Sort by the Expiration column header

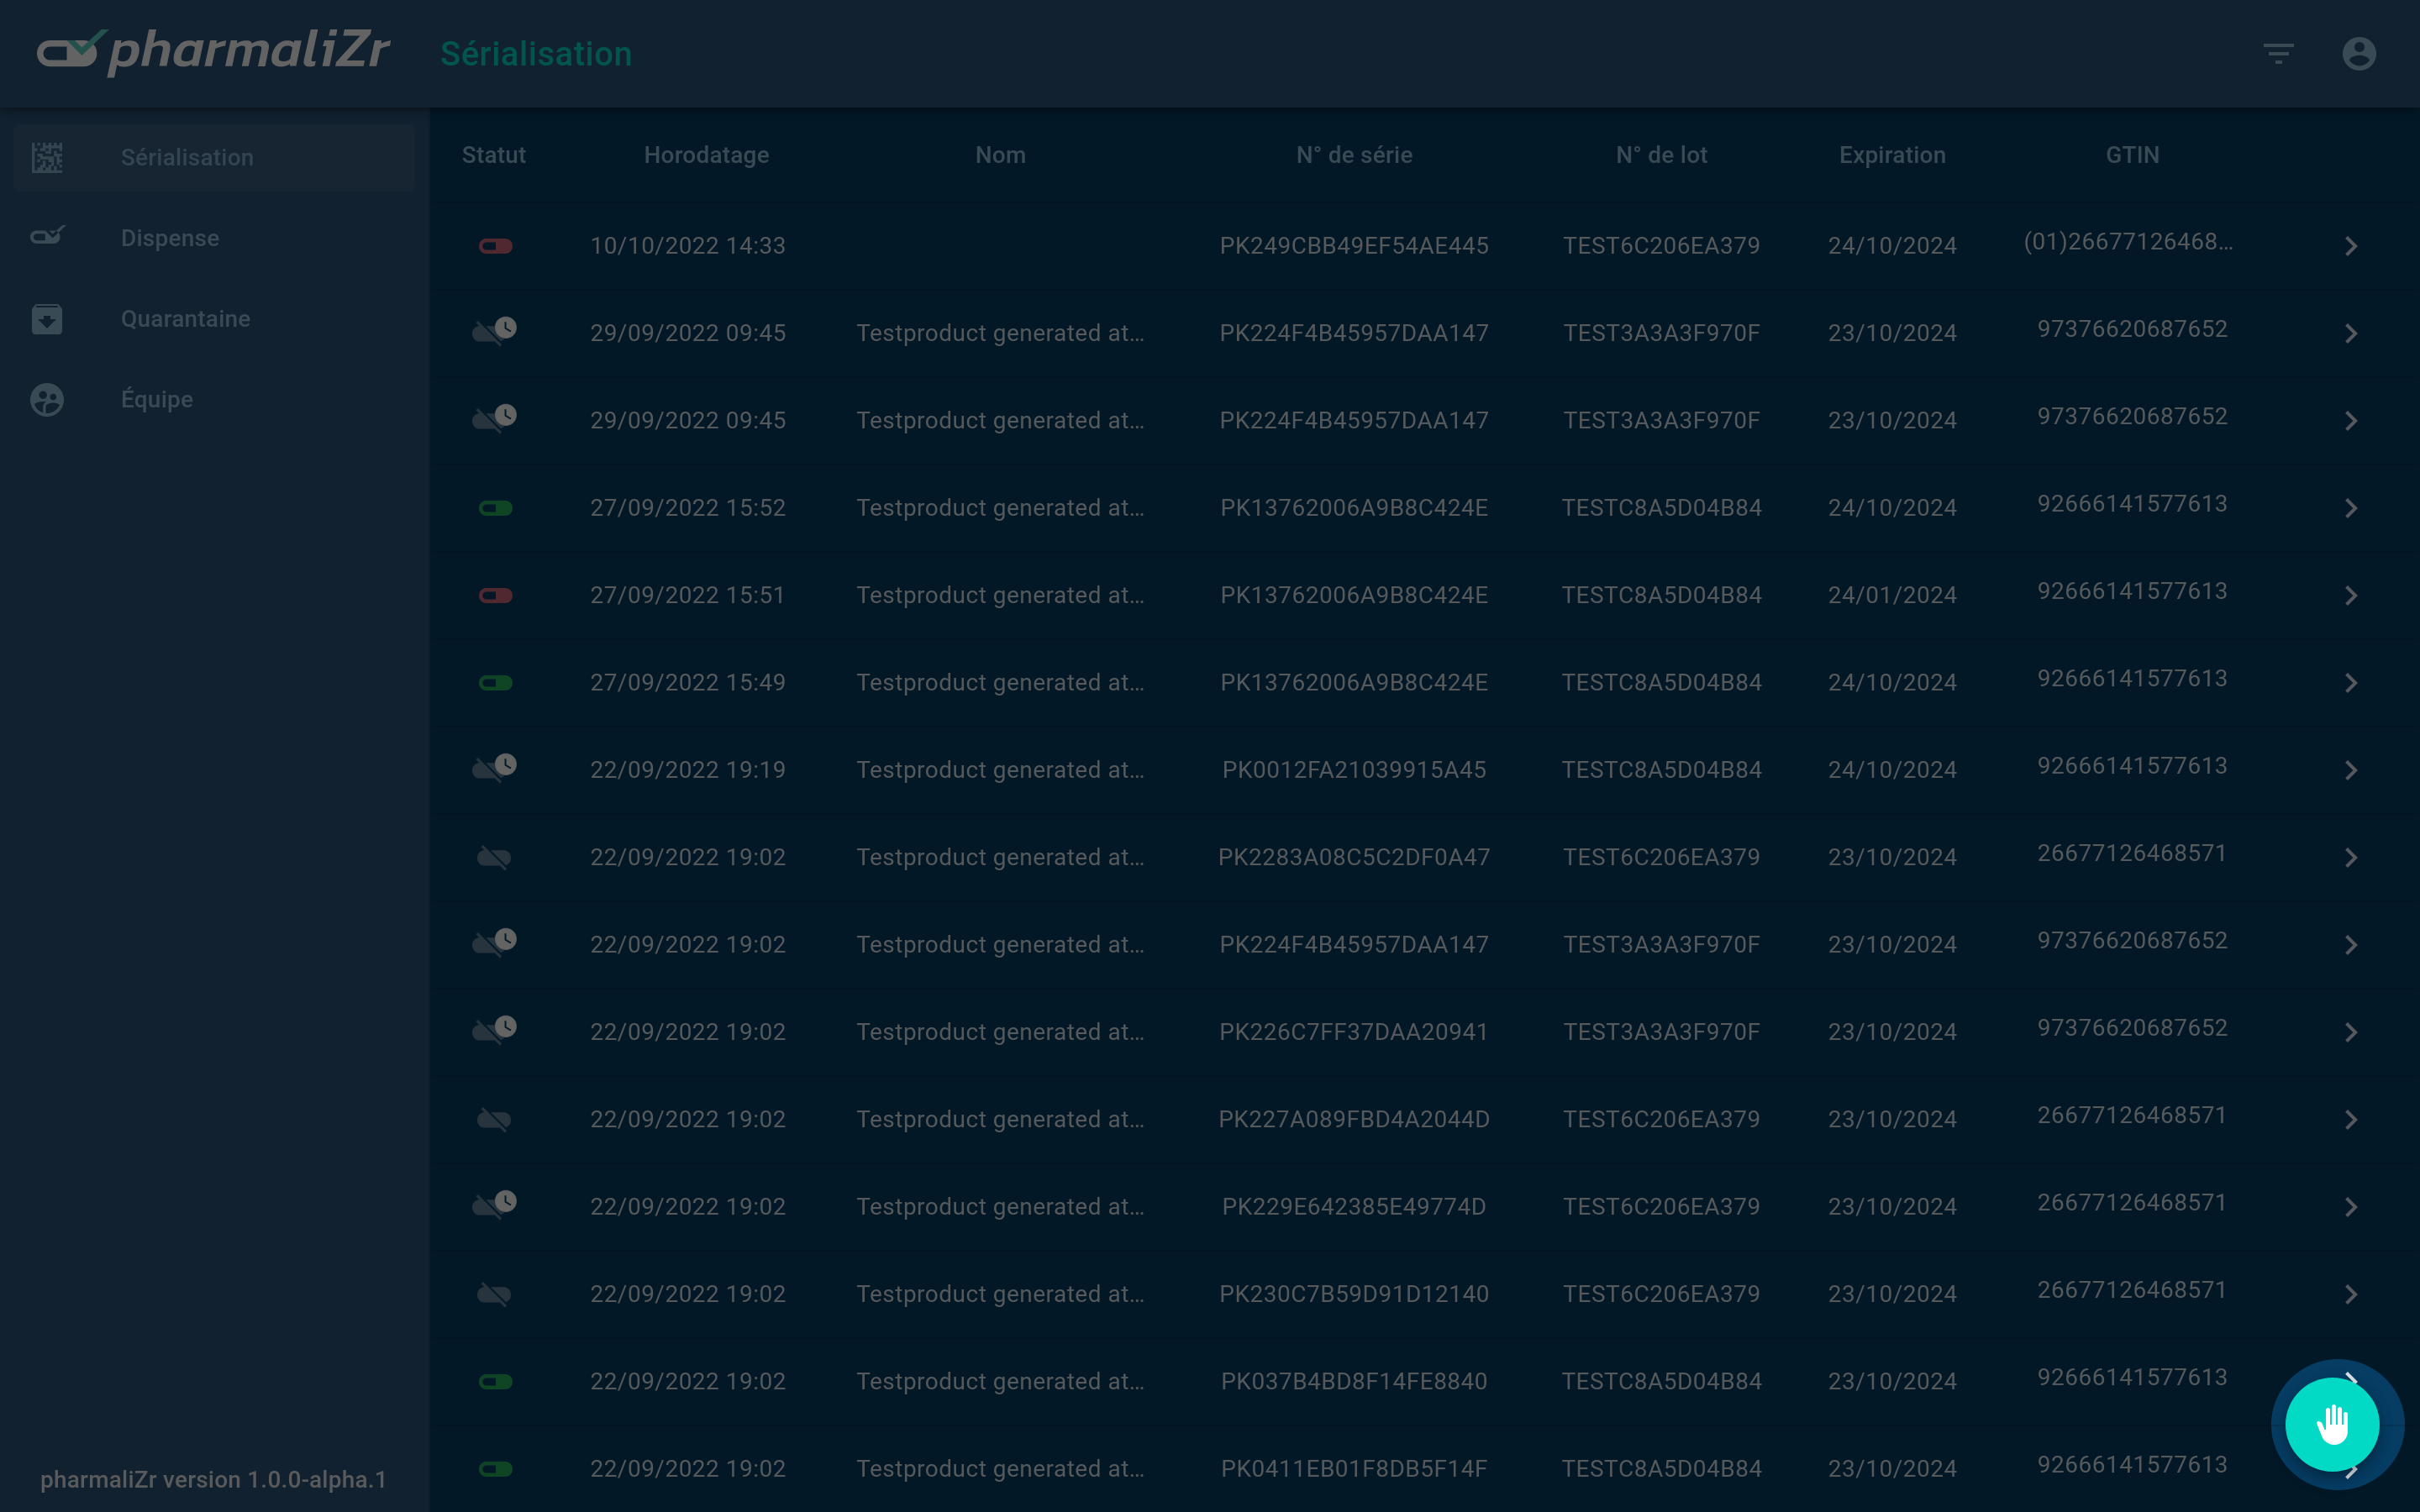pos(1892,155)
